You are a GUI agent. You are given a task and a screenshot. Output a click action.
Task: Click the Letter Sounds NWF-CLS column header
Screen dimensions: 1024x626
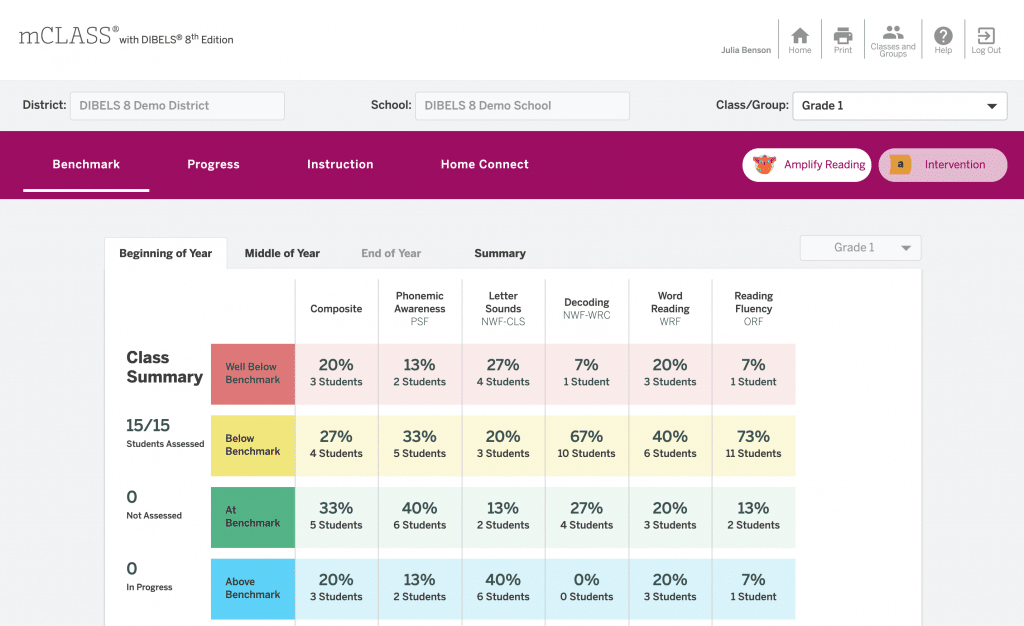pyautogui.click(x=503, y=309)
